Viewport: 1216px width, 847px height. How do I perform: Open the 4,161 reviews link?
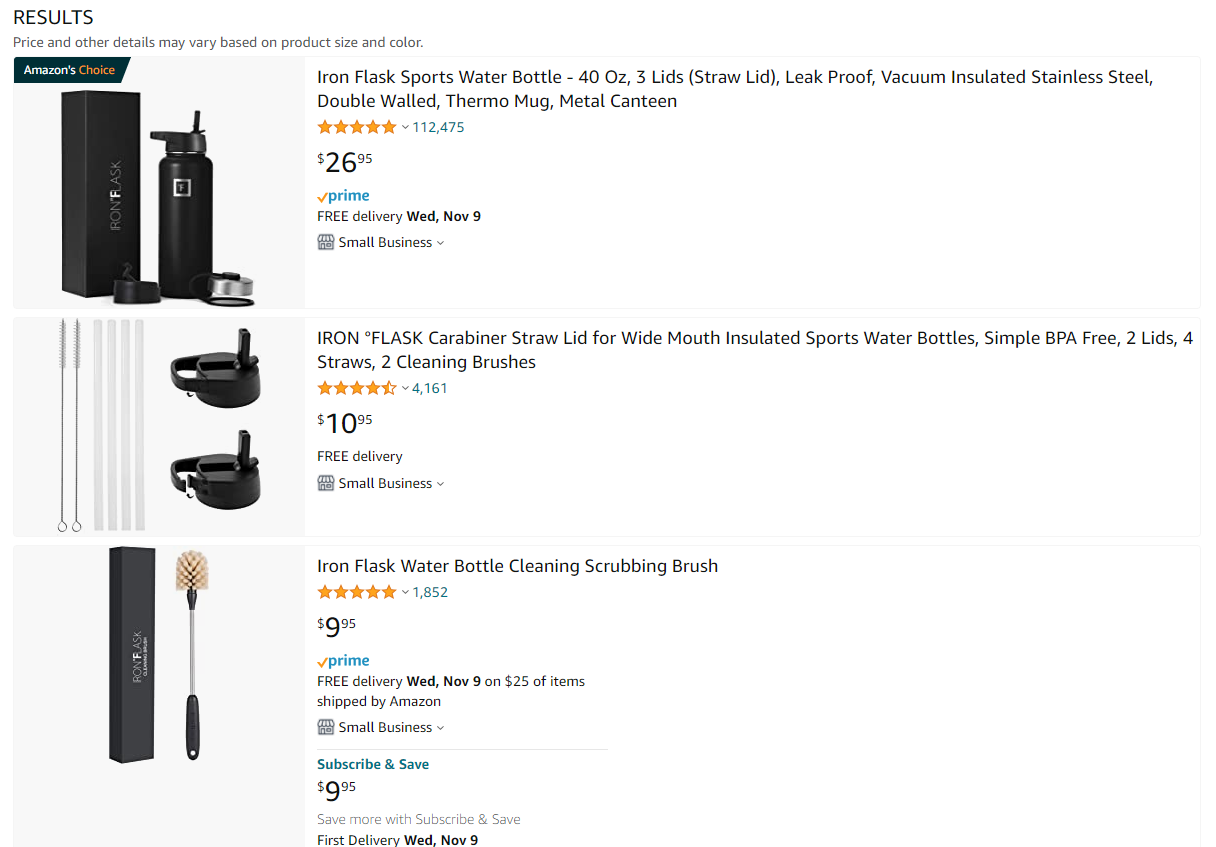430,388
